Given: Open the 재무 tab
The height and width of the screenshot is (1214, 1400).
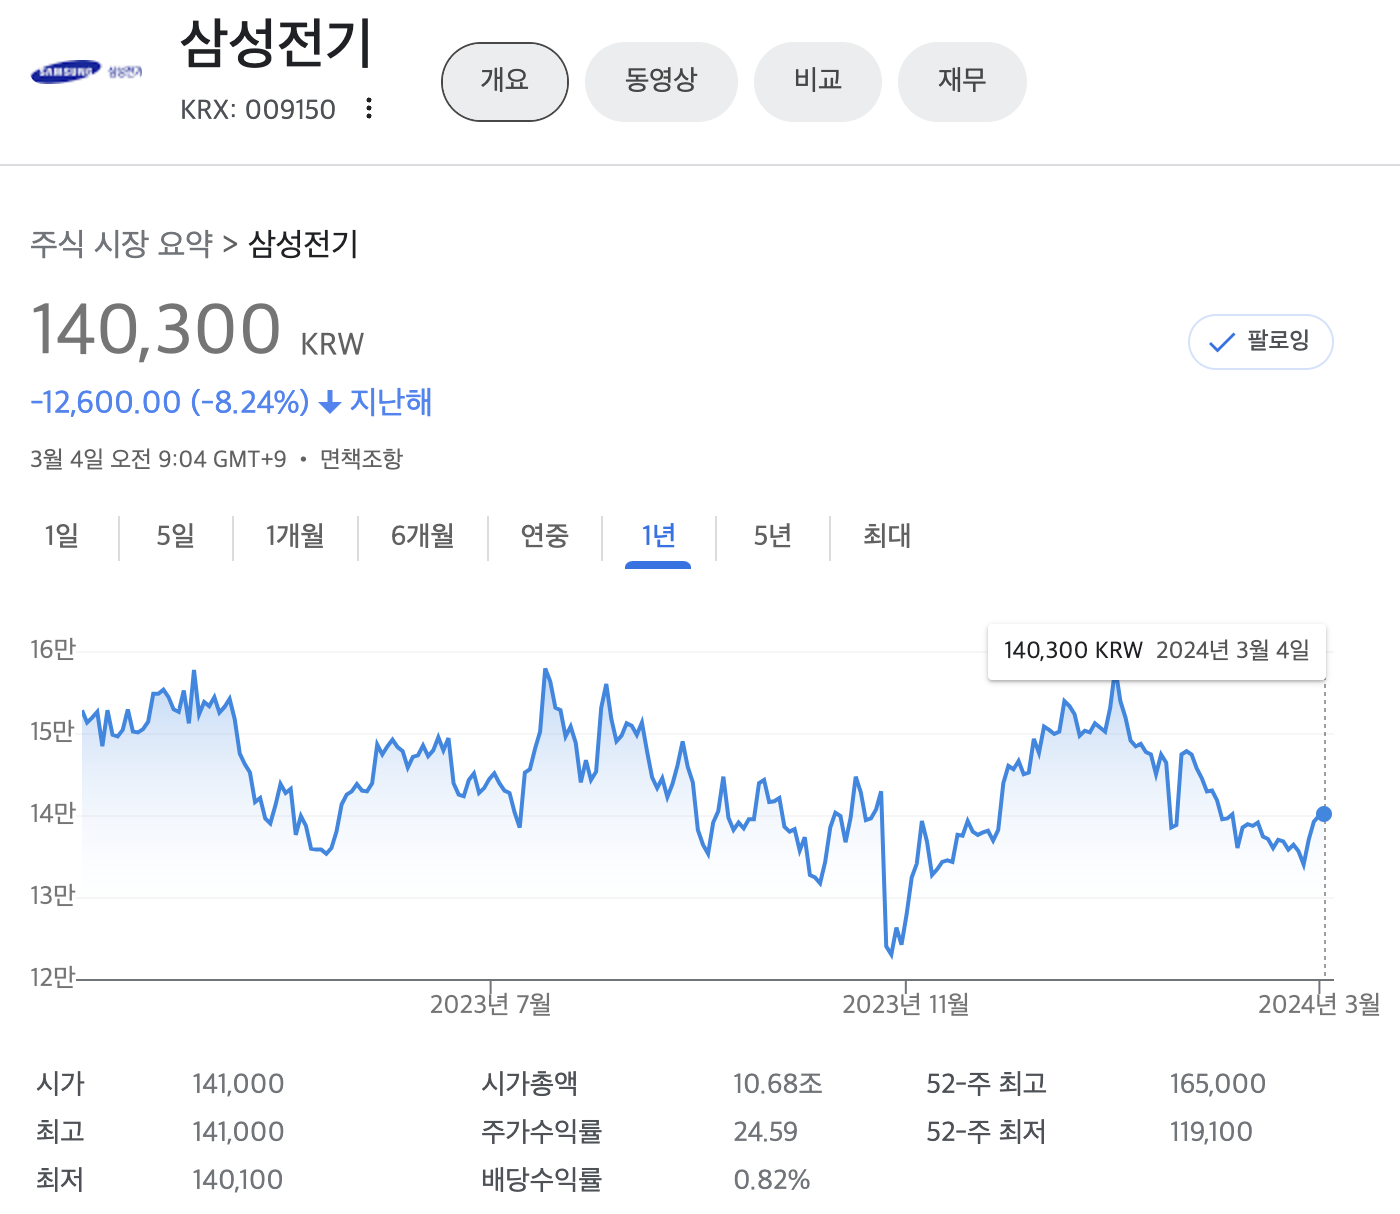Looking at the screenshot, I should pos(962,82).
